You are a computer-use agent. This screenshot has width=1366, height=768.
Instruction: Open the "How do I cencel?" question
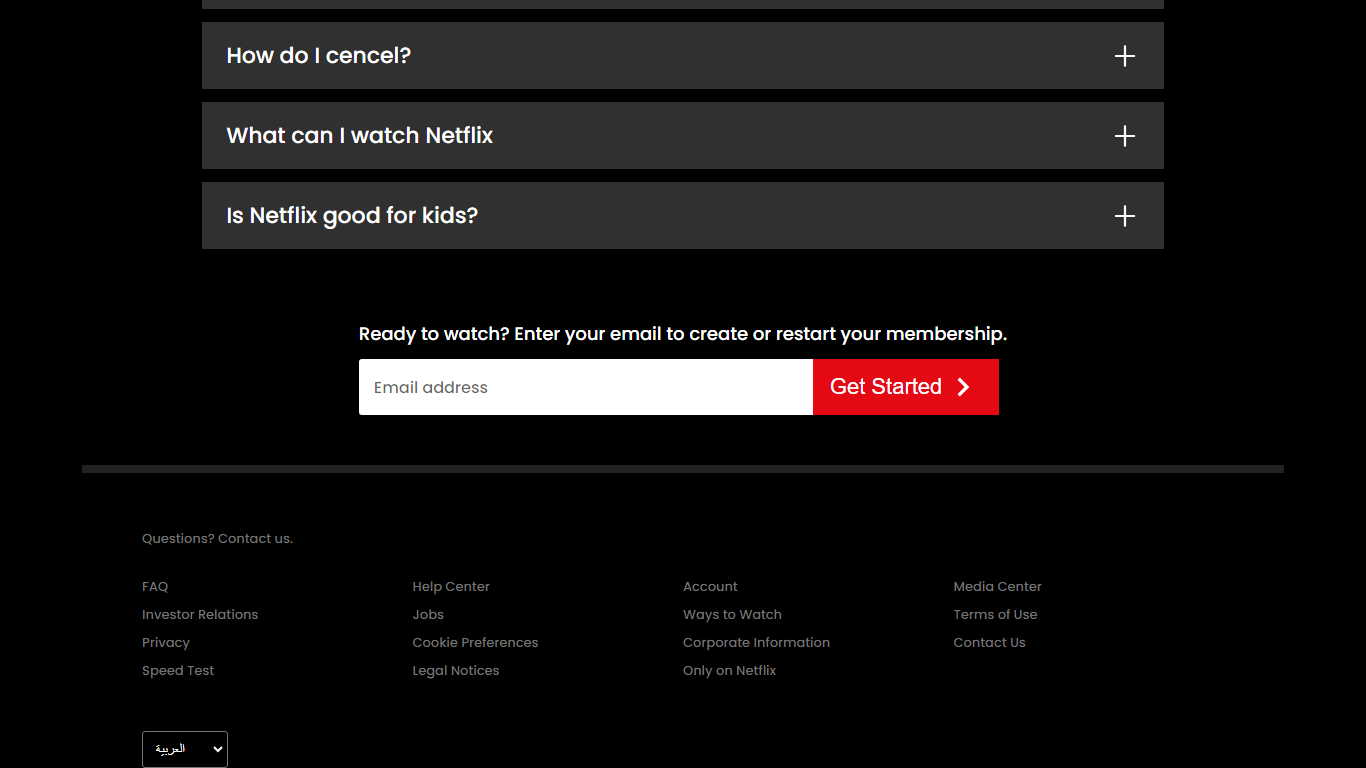click(683, 56)
